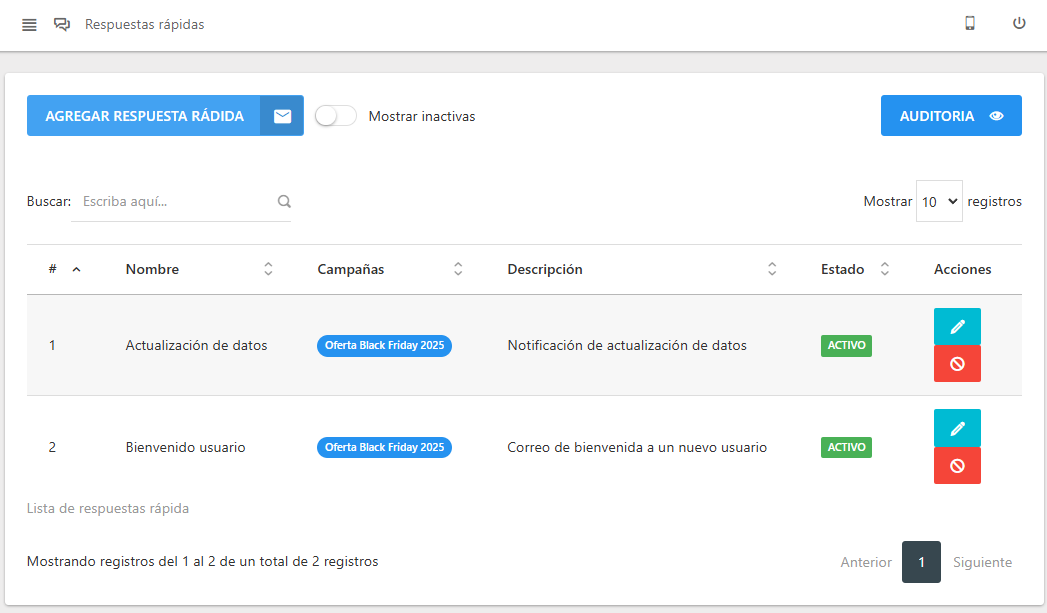
Task: Open the 'Mostrar 10 registros' dropdown
Action: pyautogui.click(x=939, y=200)
